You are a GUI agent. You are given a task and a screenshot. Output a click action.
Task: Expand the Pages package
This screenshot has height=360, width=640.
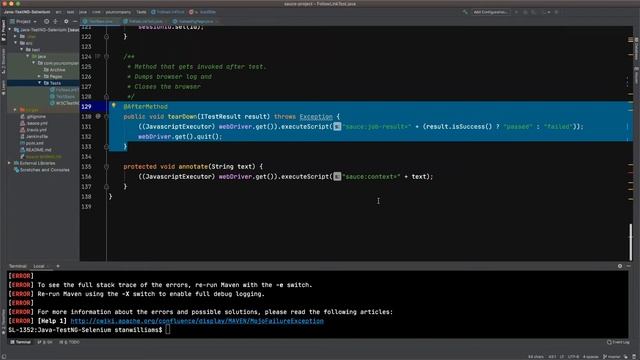(40, 76)
